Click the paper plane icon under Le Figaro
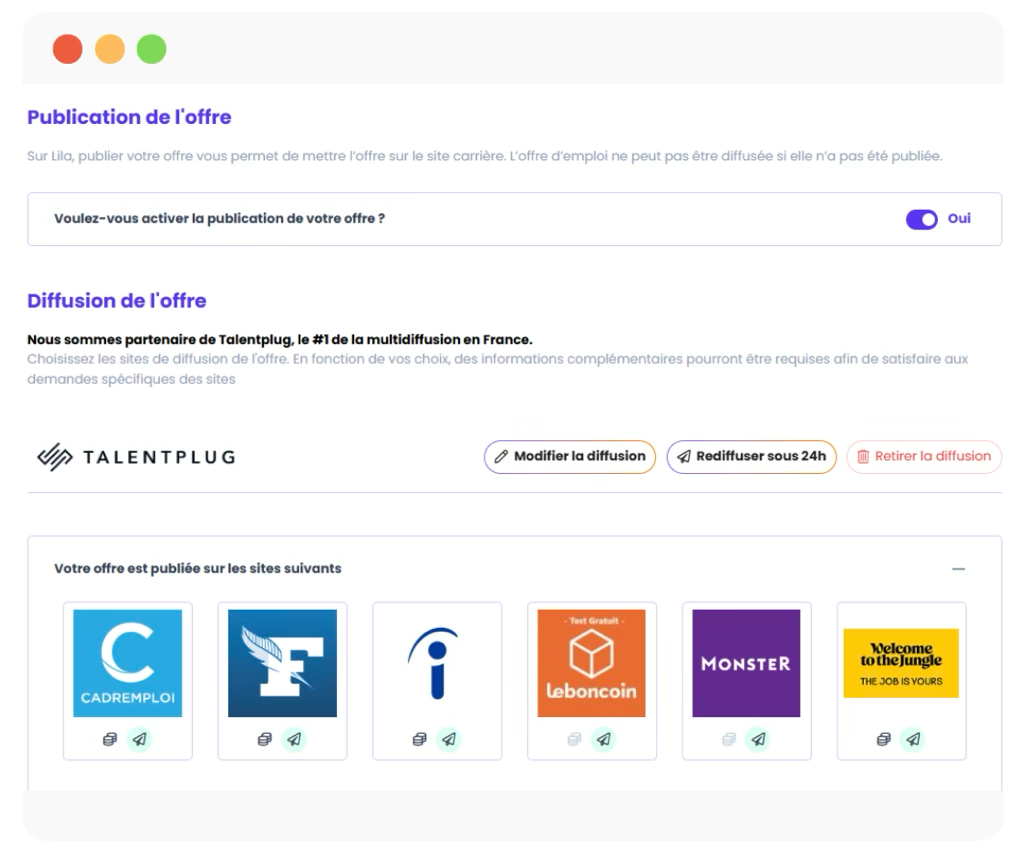1014x844 pixels. pos(294,740)
